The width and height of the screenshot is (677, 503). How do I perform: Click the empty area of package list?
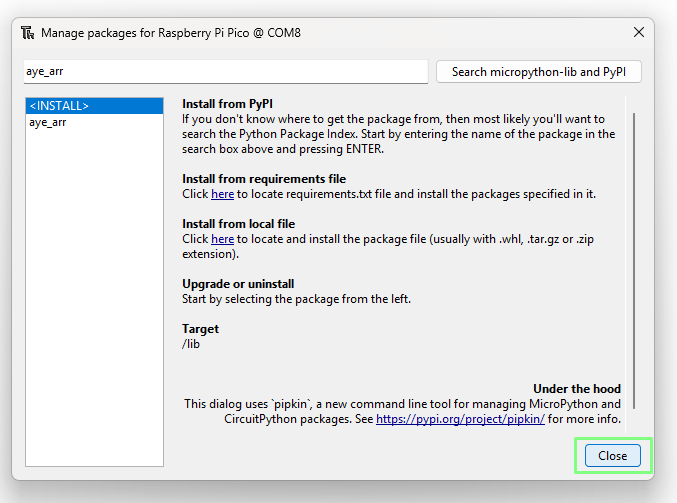click(x=94, y=298)
